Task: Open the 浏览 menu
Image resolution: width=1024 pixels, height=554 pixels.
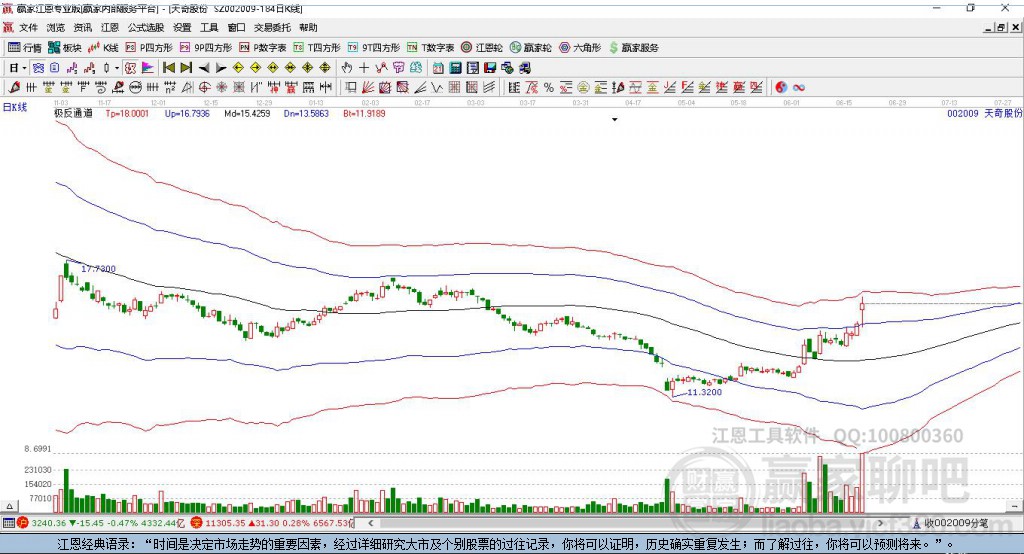Action: tap(56, 27)
